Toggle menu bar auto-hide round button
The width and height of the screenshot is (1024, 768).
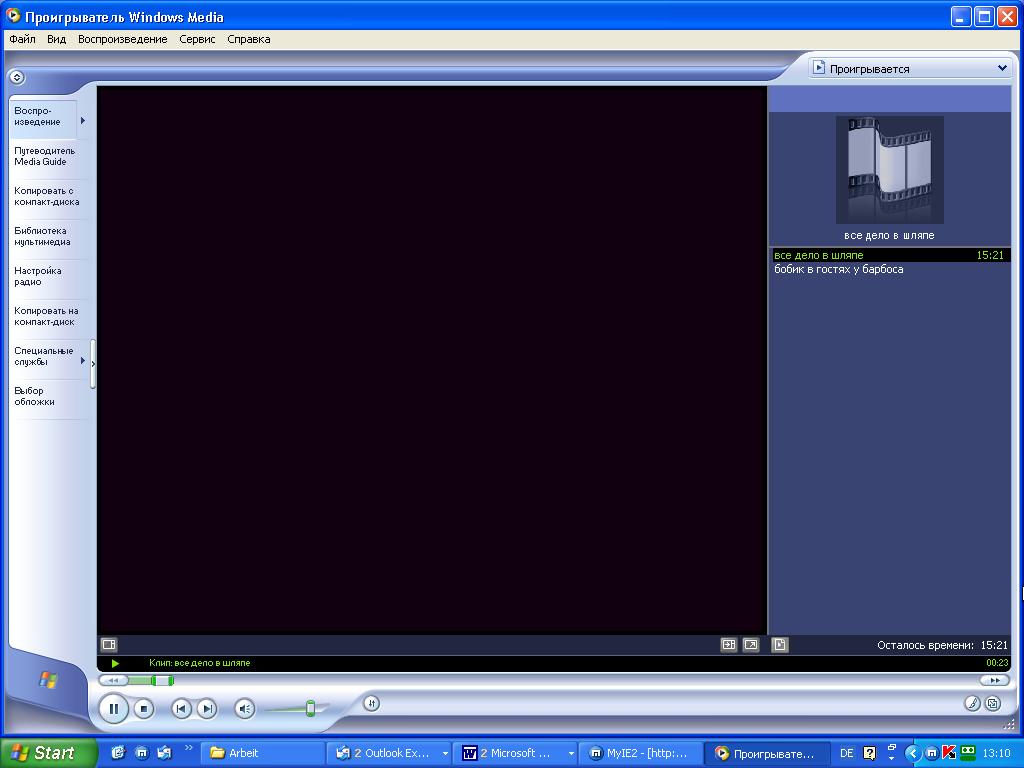tap(17, 78)
